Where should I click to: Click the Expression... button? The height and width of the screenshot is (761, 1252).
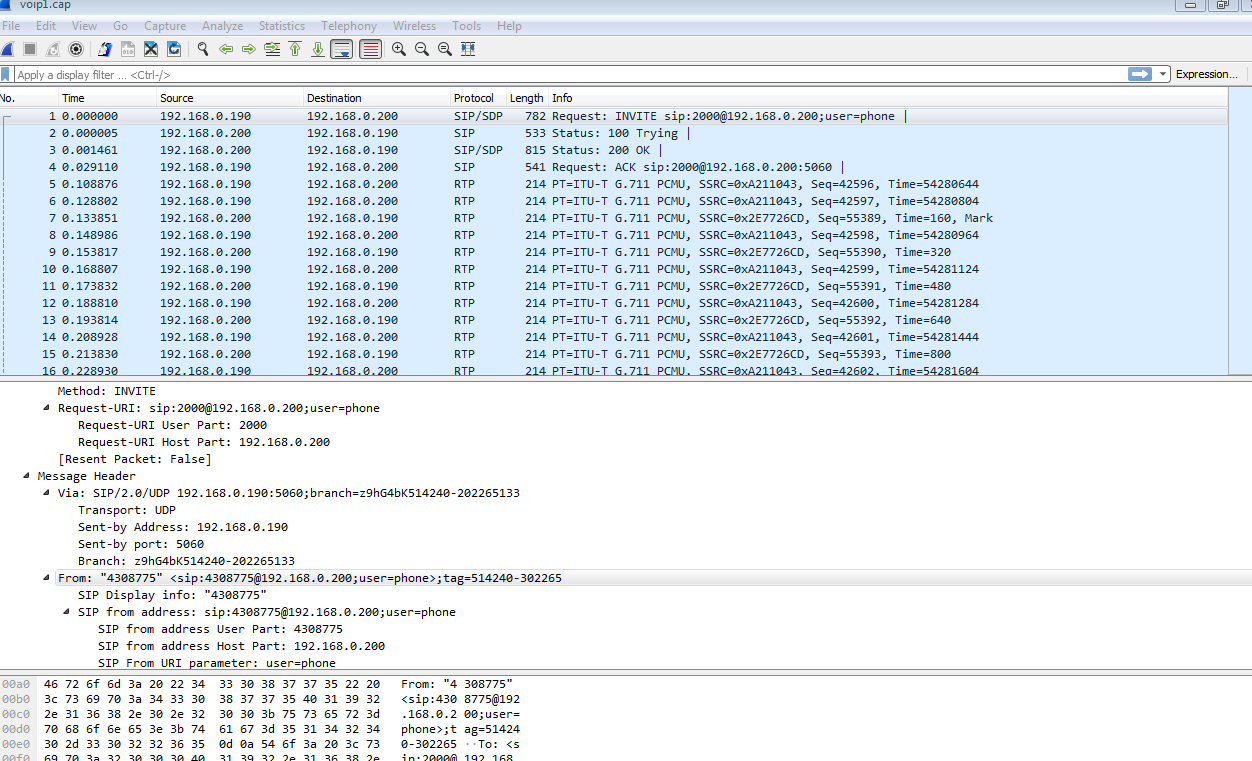[x=1206, y=75]
